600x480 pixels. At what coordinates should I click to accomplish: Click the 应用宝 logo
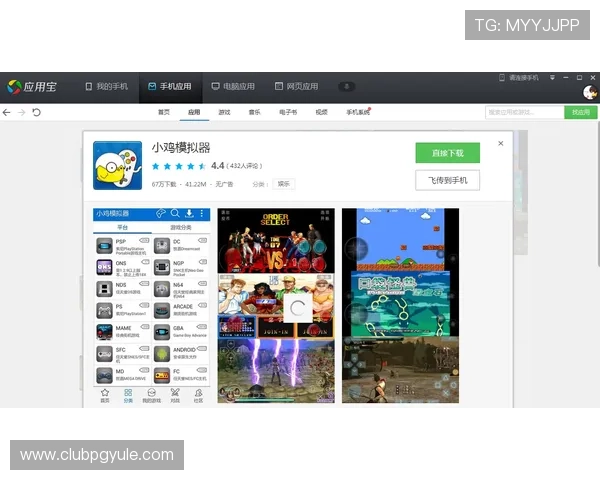(31, 87)
